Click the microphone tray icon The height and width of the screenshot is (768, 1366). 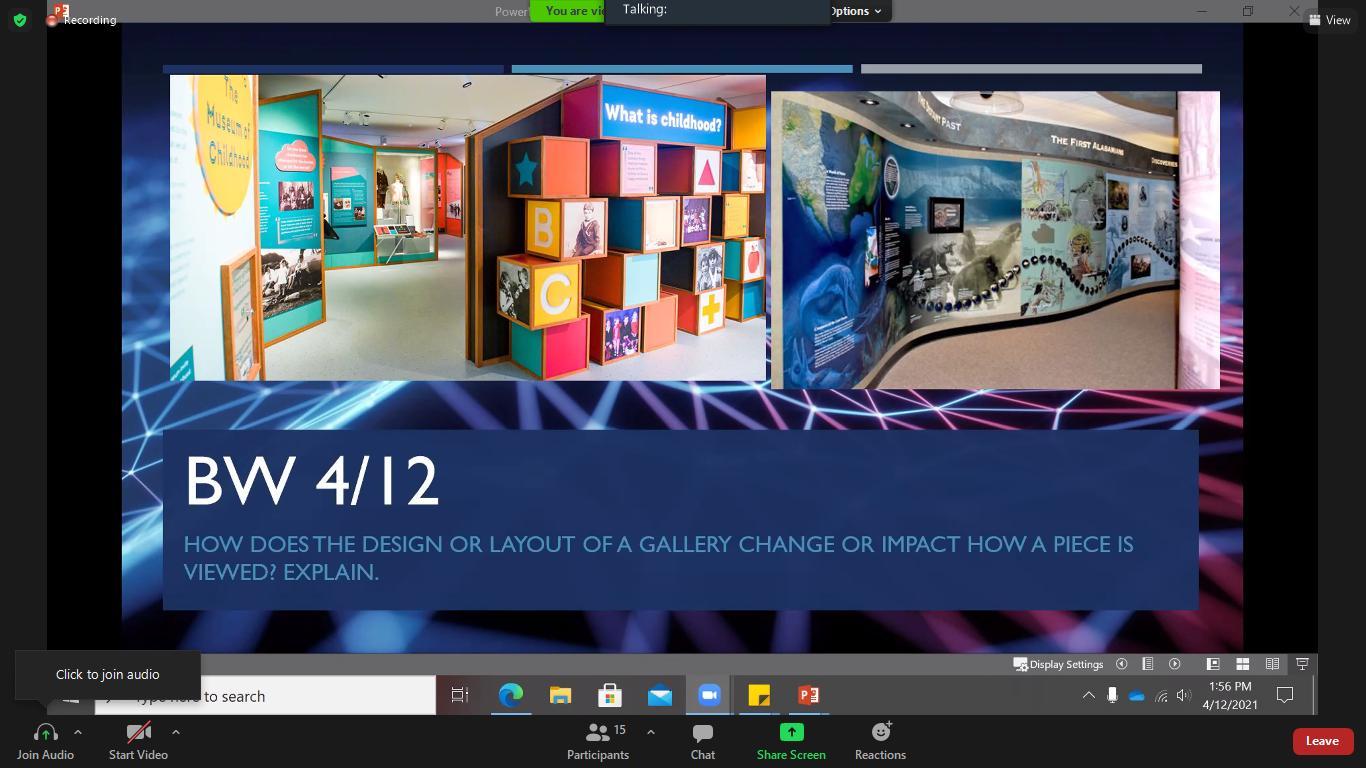[1112, 696]
